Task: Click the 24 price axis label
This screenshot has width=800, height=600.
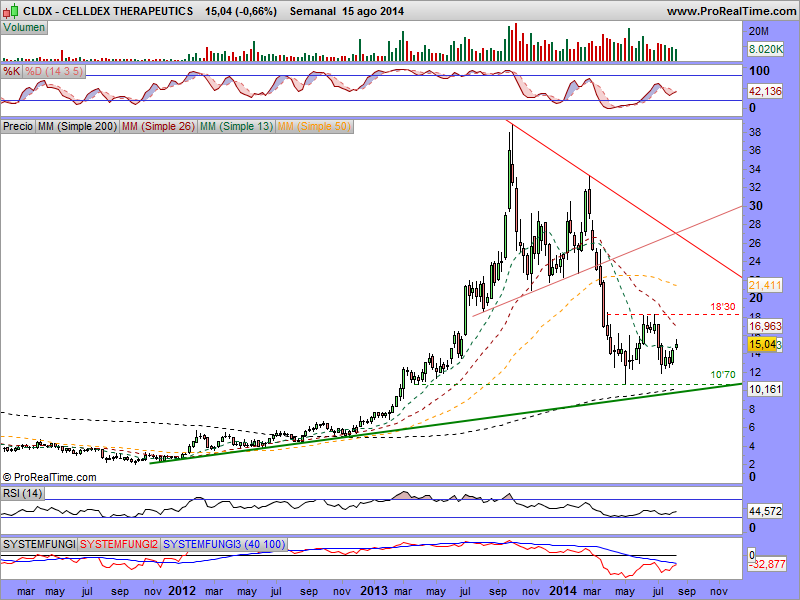Action: (x=755, y=261)
